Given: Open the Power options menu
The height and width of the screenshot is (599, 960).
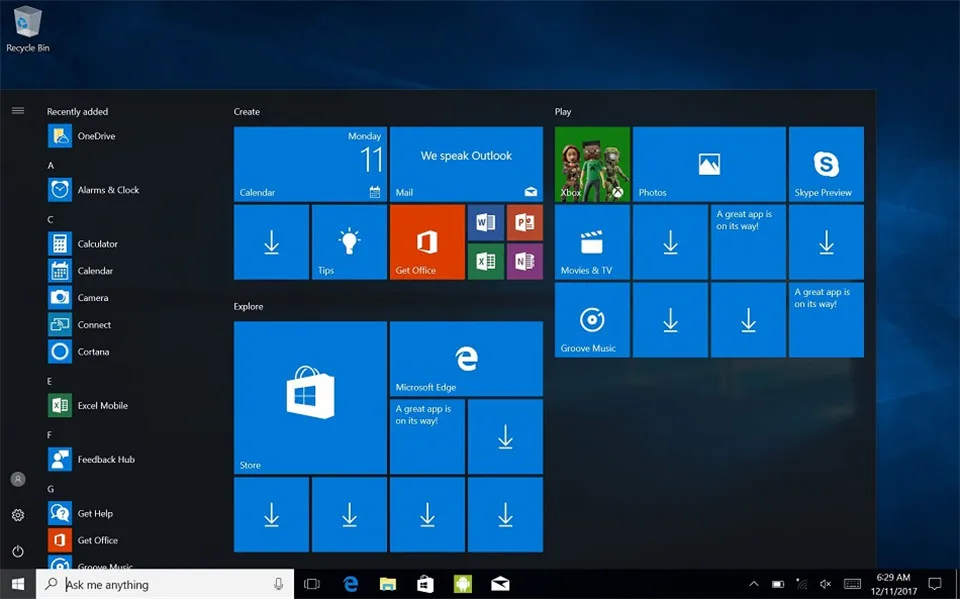Looking at the screenshot, I should (18, 551).
